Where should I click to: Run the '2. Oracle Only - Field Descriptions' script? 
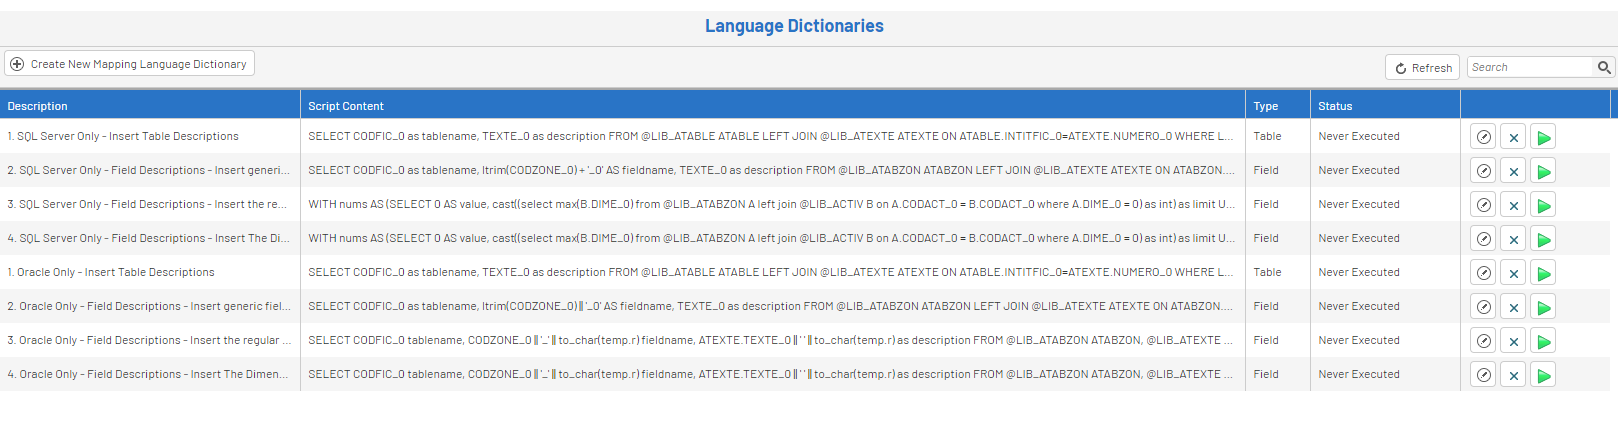click(x=1543, y=308)
